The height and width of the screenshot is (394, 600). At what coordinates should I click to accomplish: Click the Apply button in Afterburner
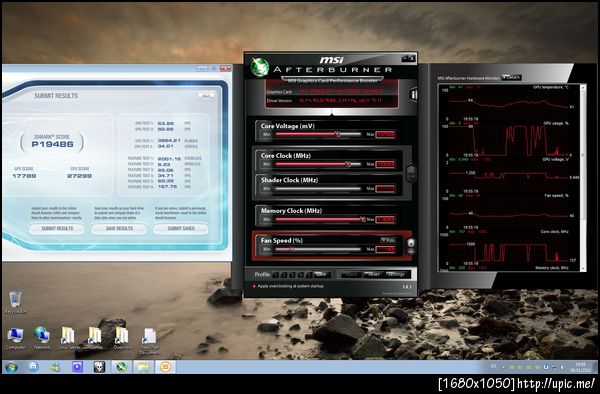click(351, 275)
